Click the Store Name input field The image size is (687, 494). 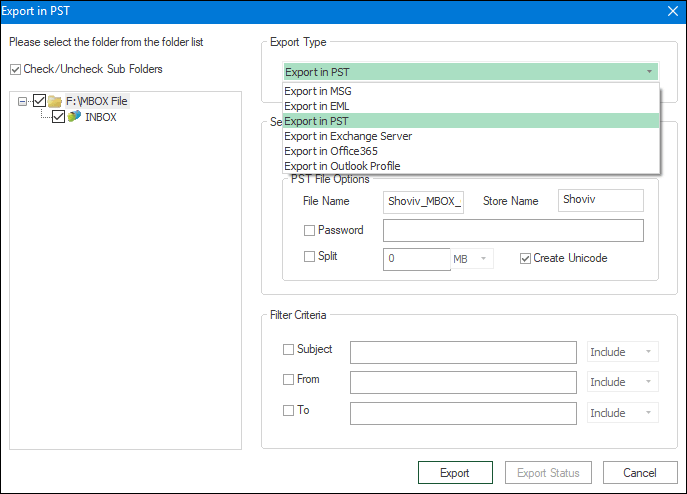(x=601, y=200)
